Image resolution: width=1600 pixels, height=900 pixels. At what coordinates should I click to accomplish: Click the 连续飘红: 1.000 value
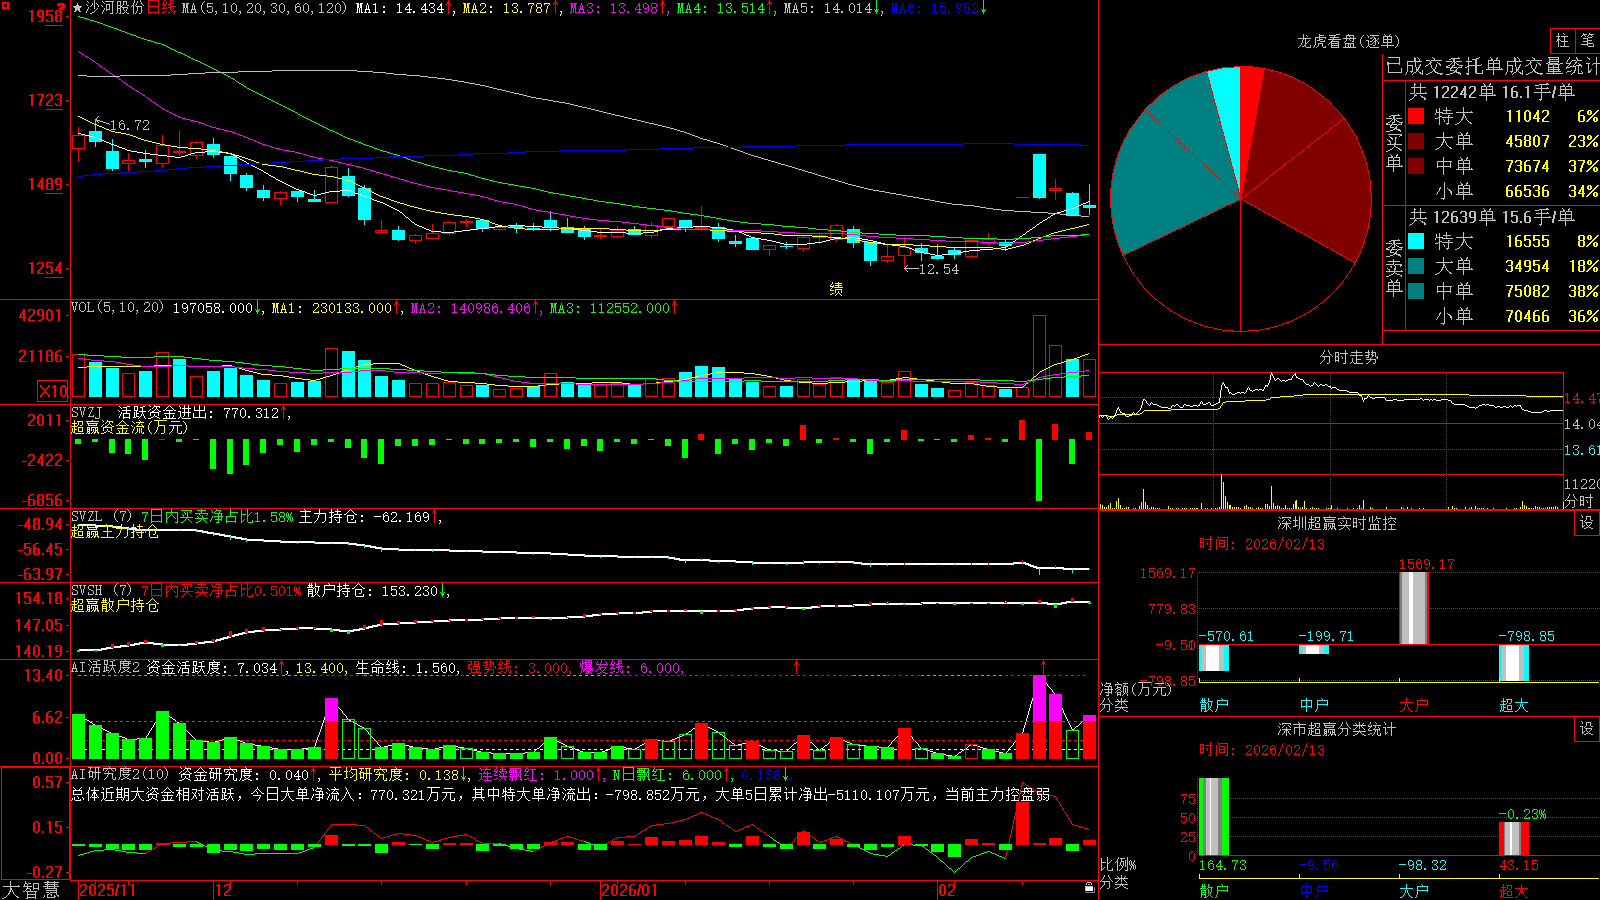536,775
